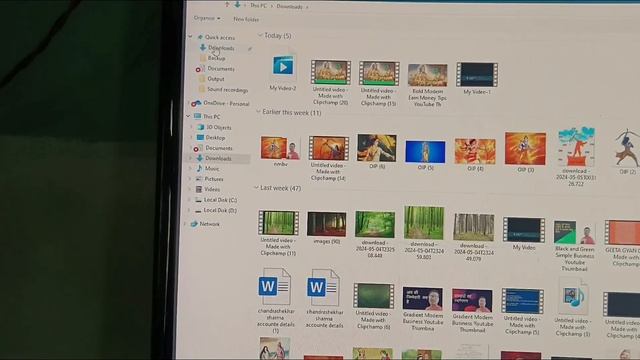Select the OIP (4) image
This screenshot has width=640, height=360.
pyautogui.click(x=475, y=151)
